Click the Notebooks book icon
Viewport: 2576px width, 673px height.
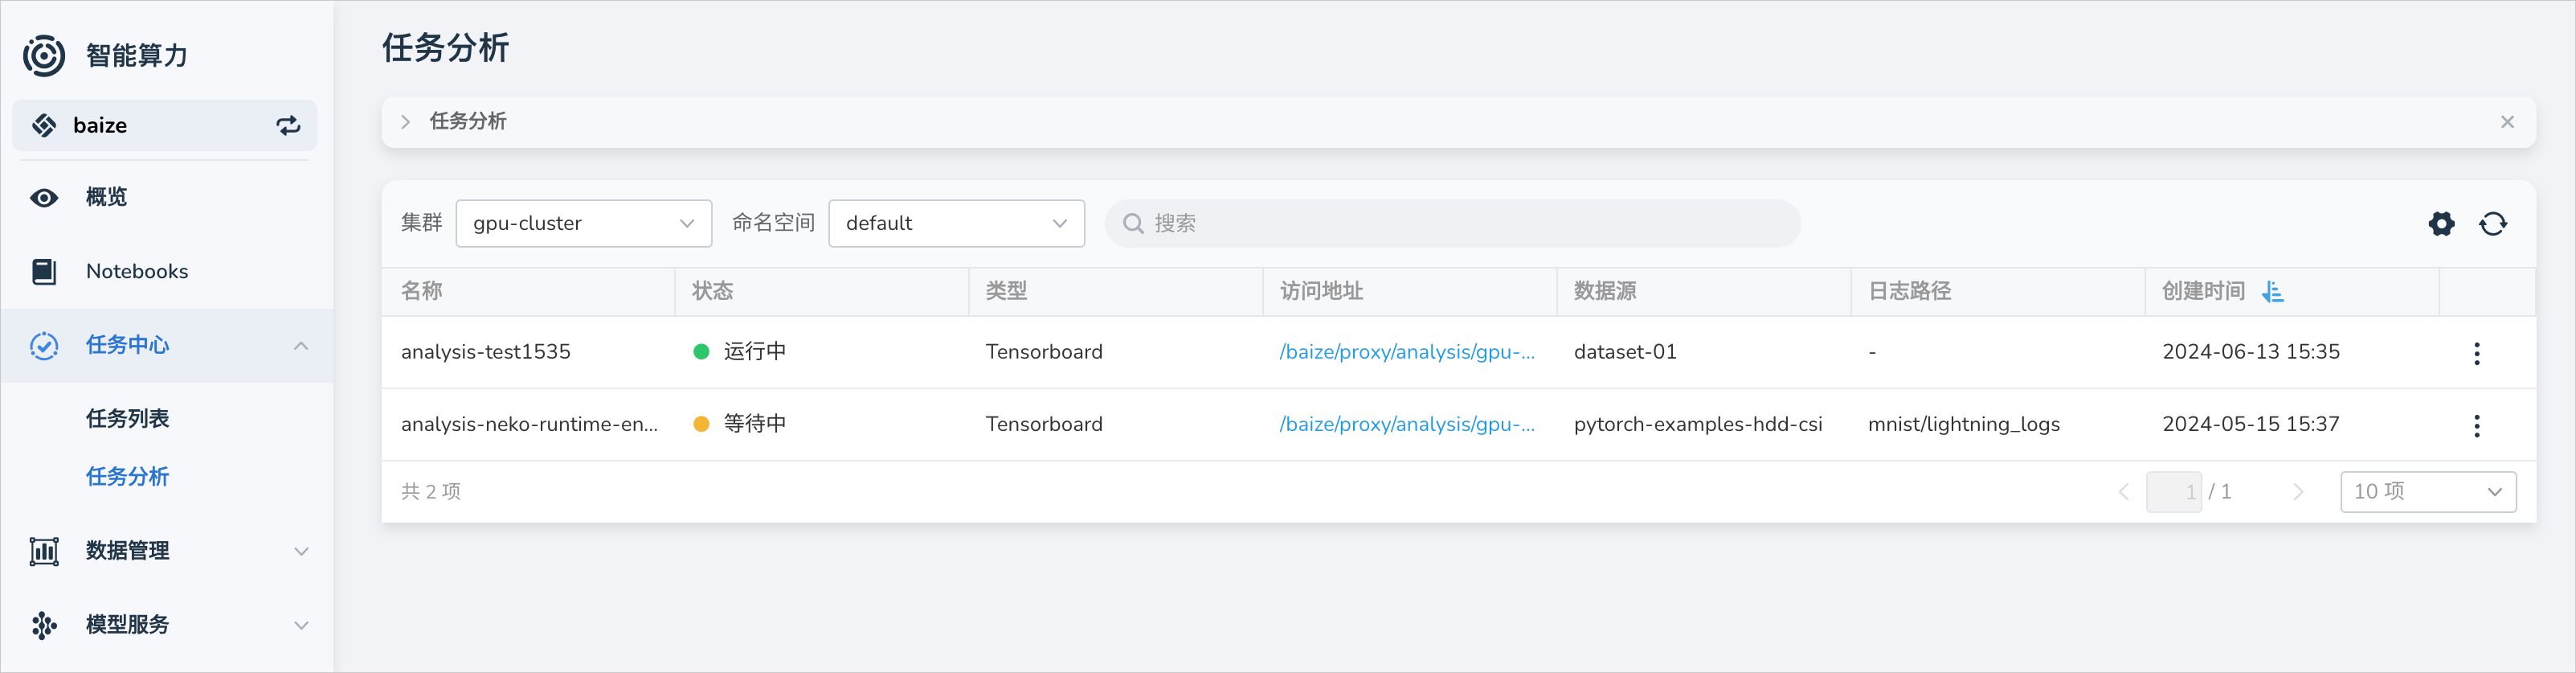(x=44, y=271)
